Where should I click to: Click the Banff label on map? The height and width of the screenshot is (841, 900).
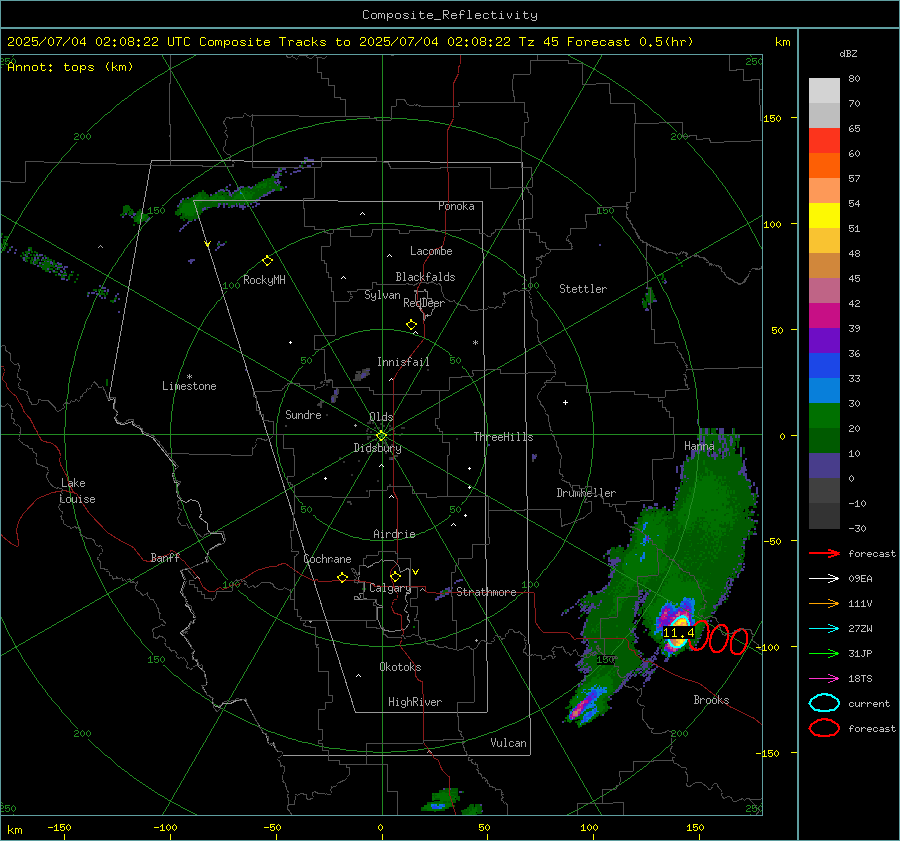tap(165, 558)
